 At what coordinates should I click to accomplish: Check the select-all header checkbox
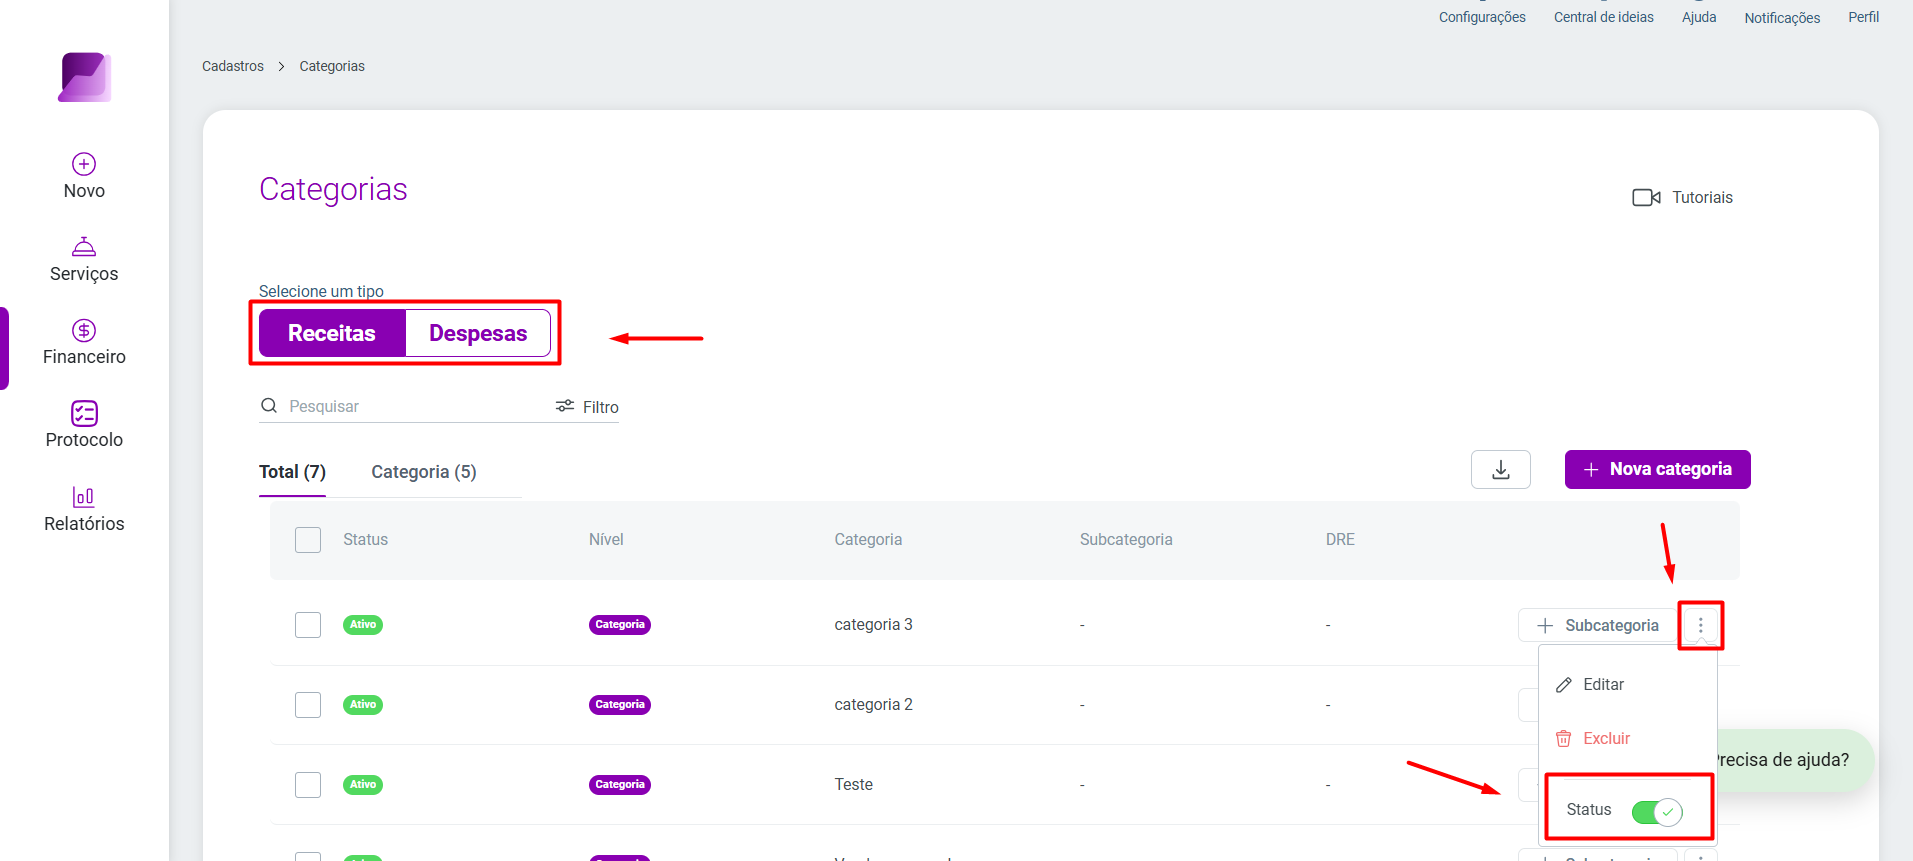(308, 540)
